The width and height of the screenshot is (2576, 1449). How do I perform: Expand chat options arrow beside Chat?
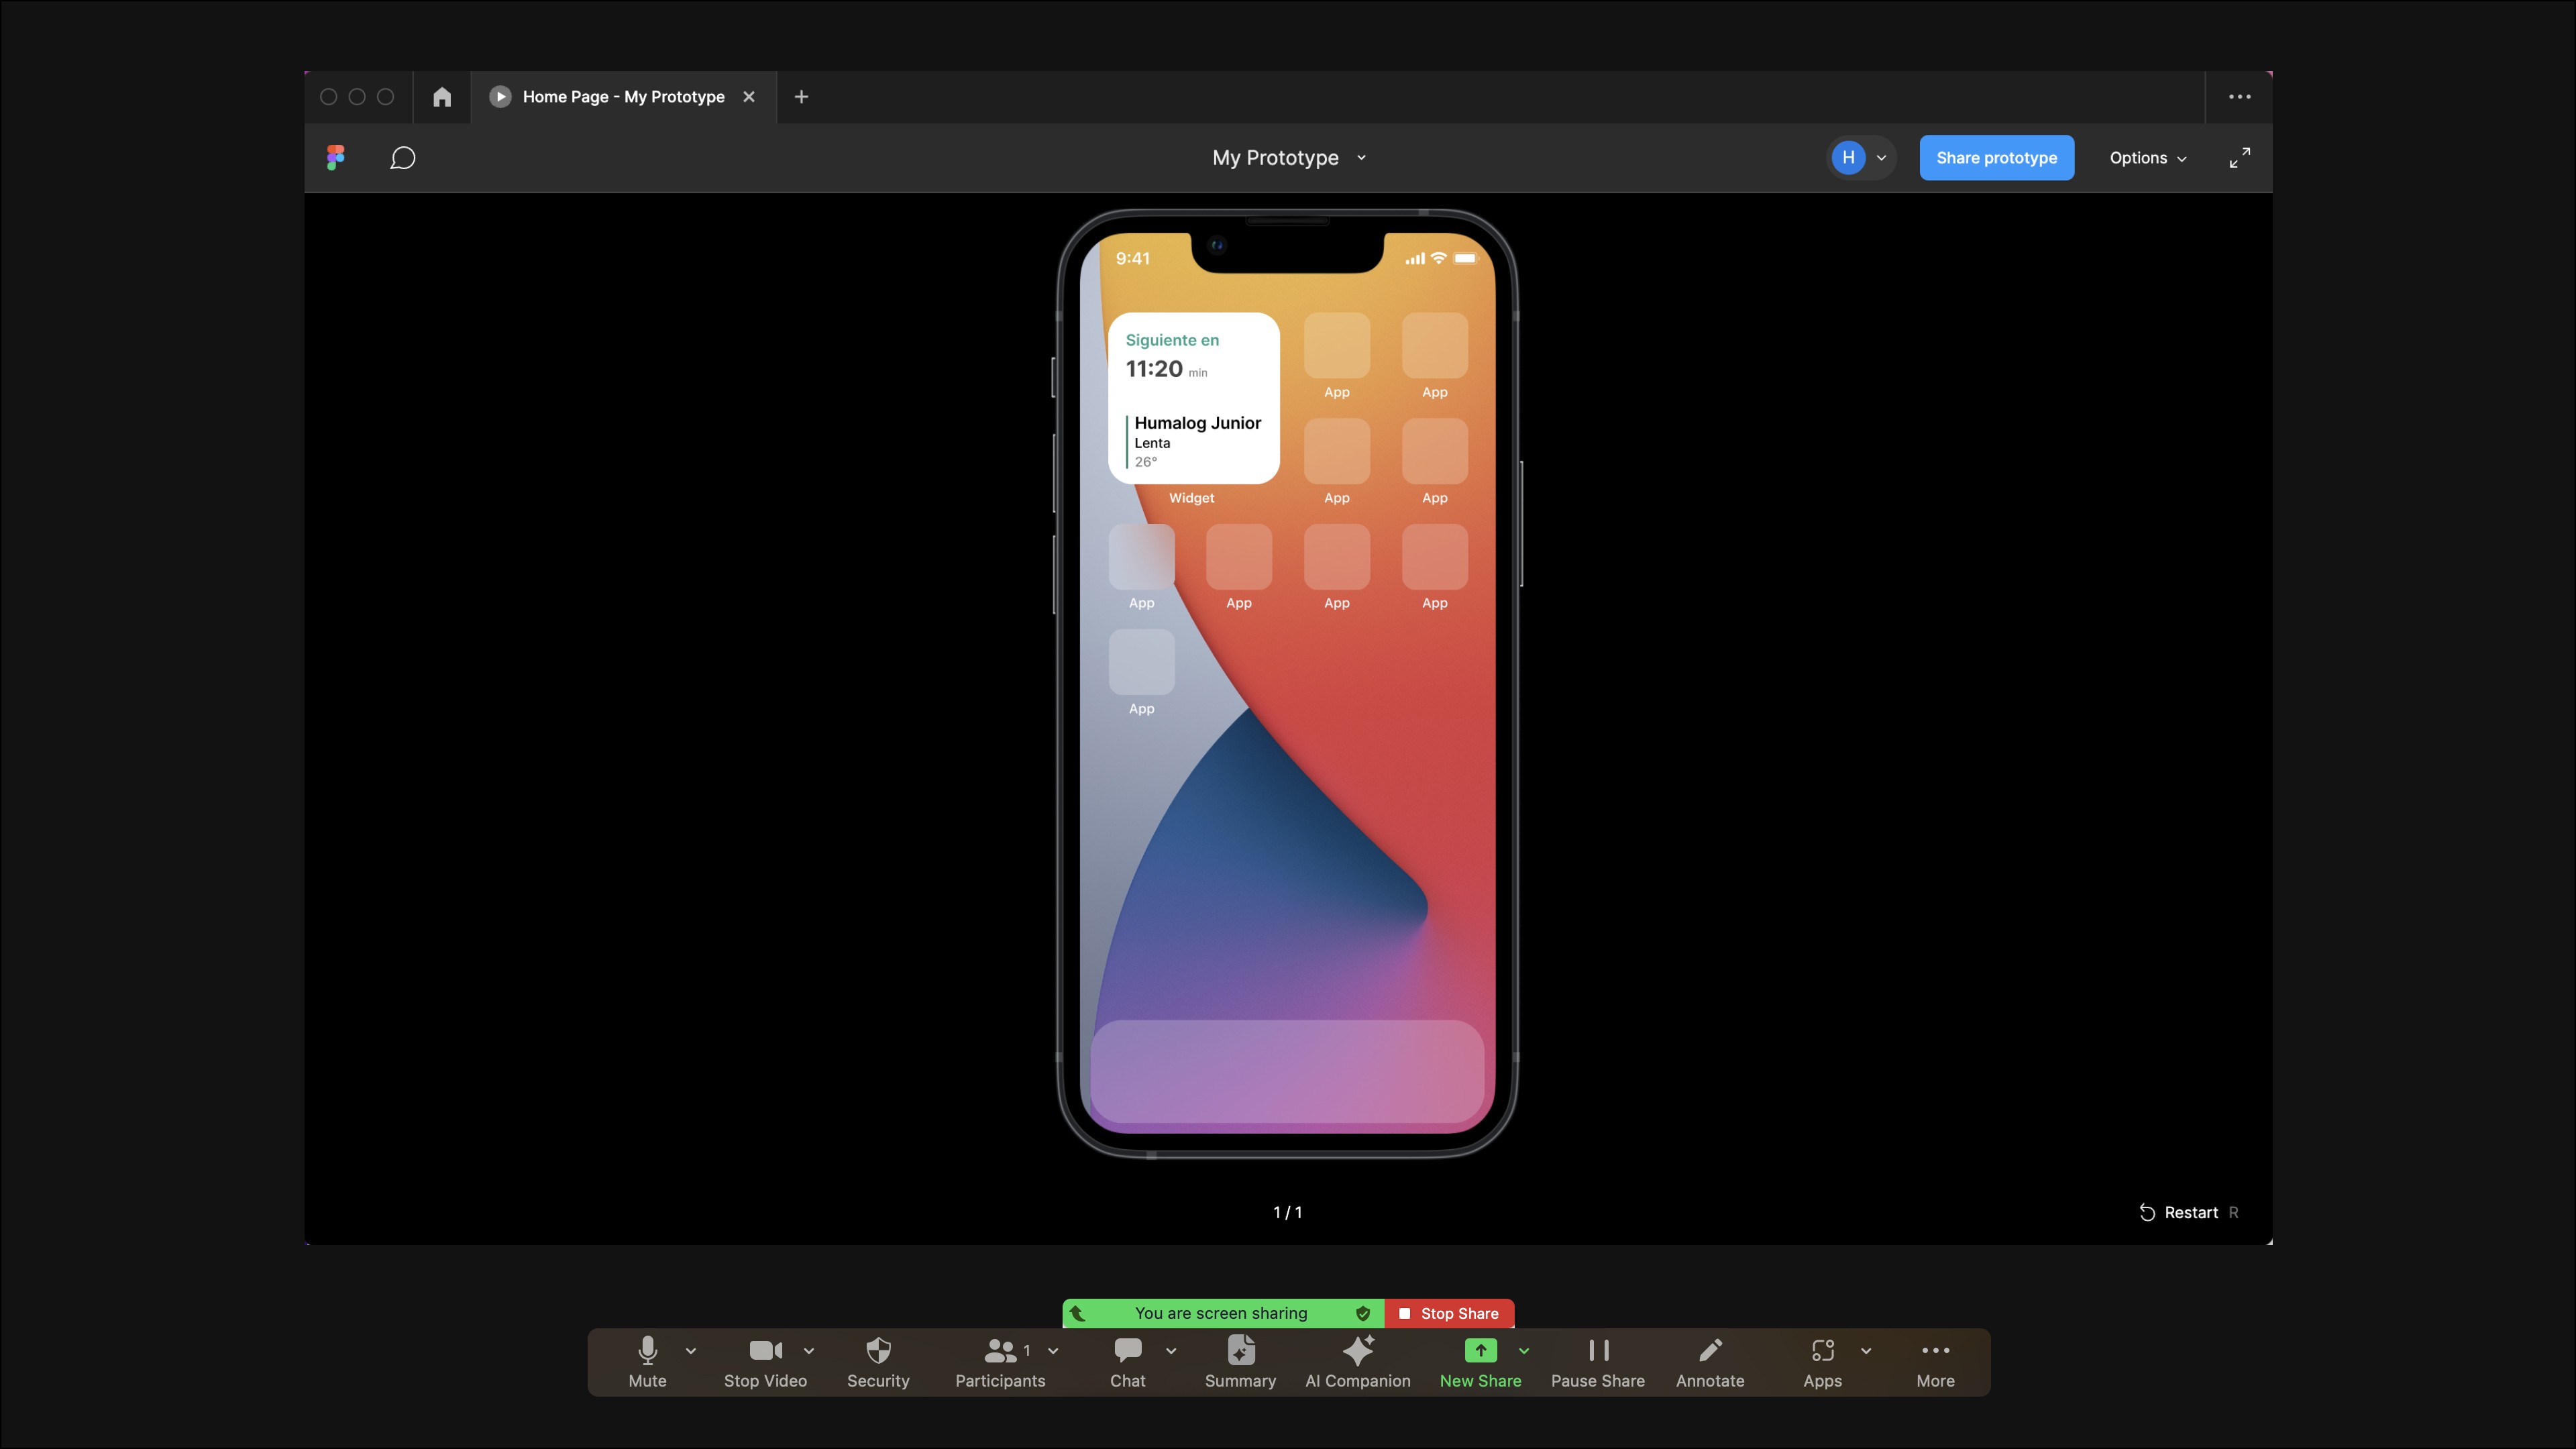pyautogui.click(x=1171, y=1350)
